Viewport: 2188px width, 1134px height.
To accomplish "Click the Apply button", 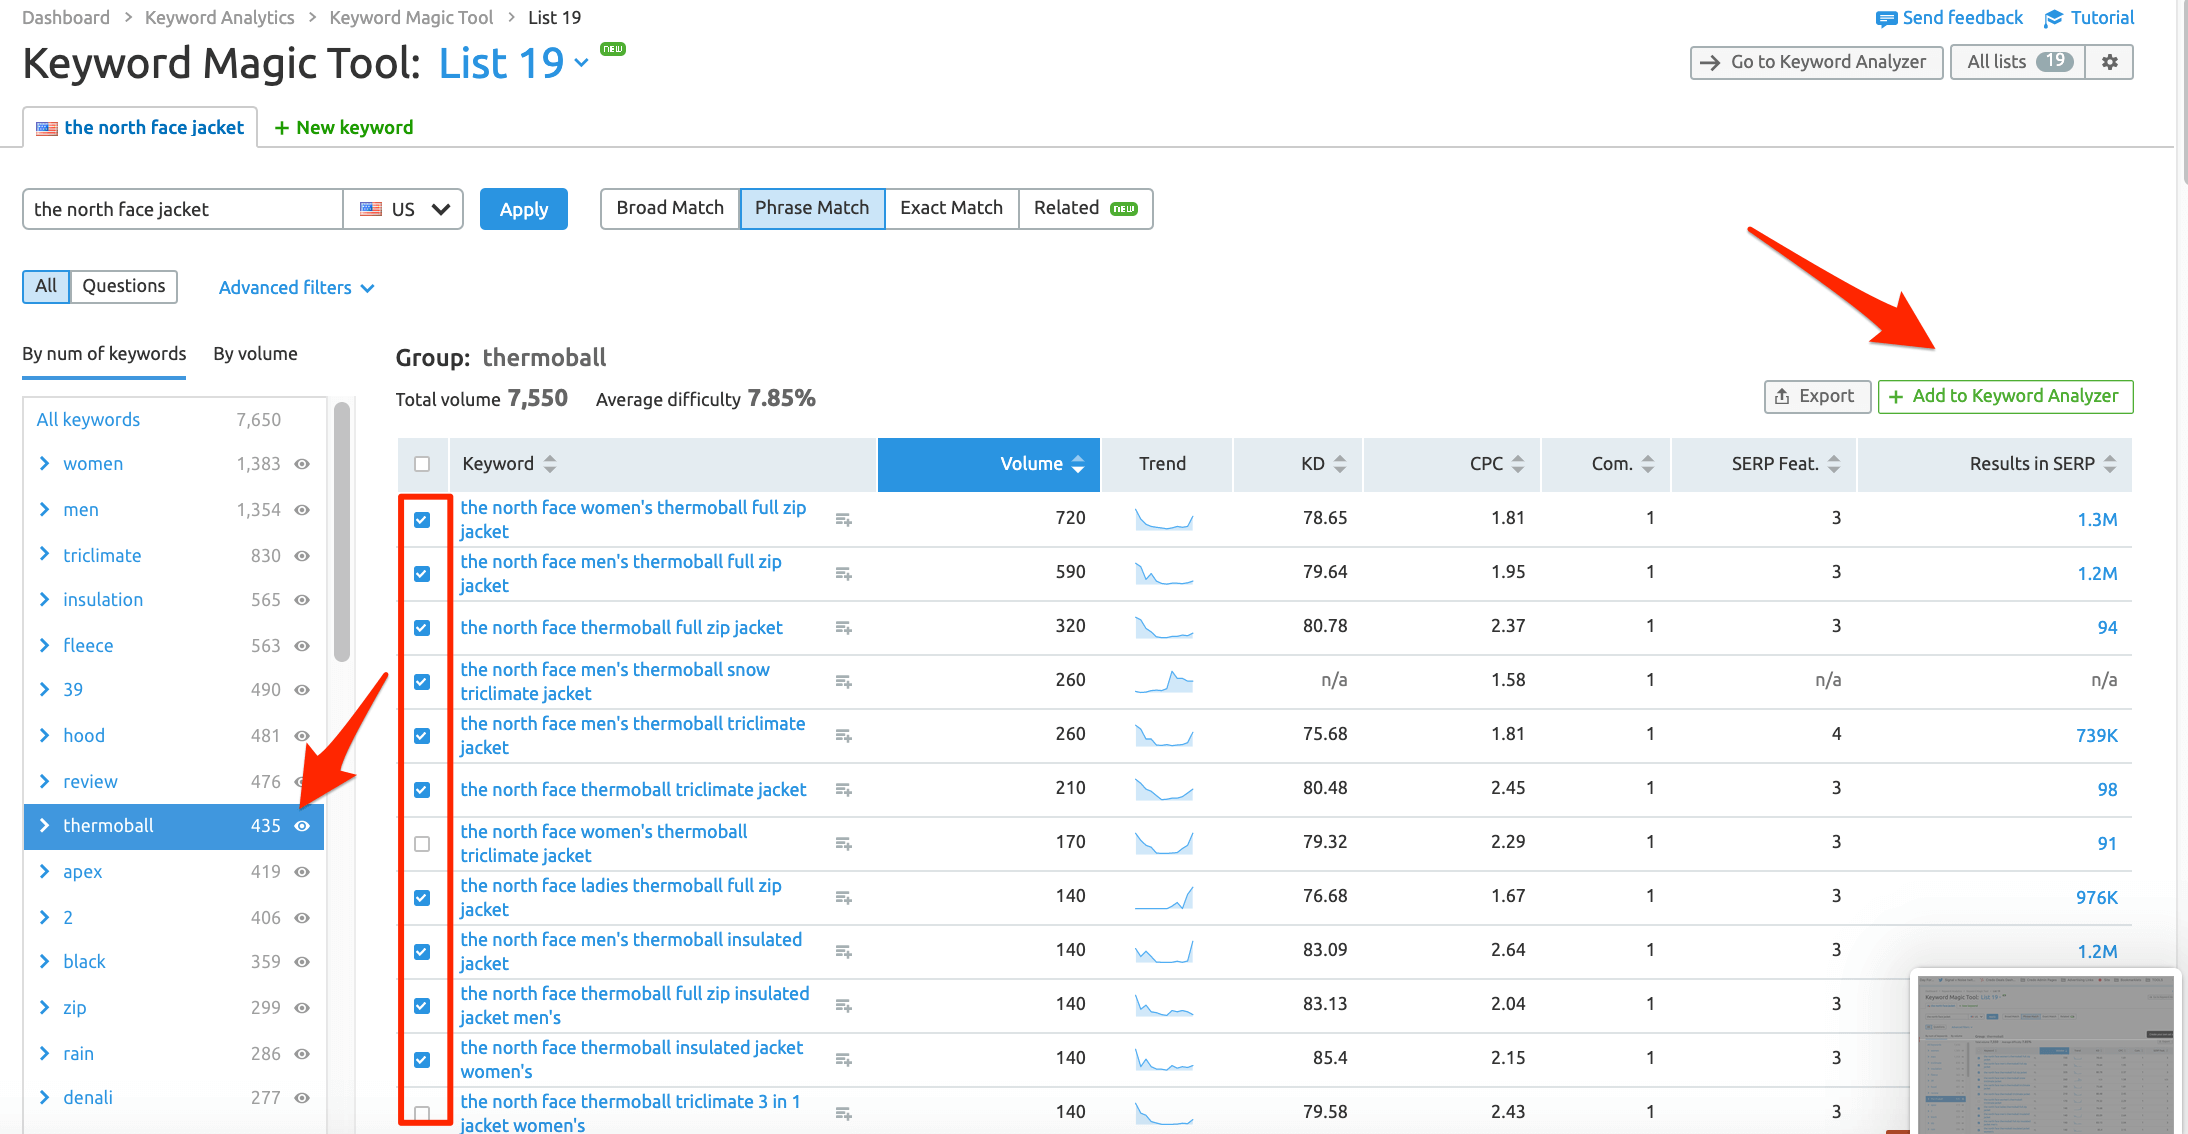I will [524, 209].
